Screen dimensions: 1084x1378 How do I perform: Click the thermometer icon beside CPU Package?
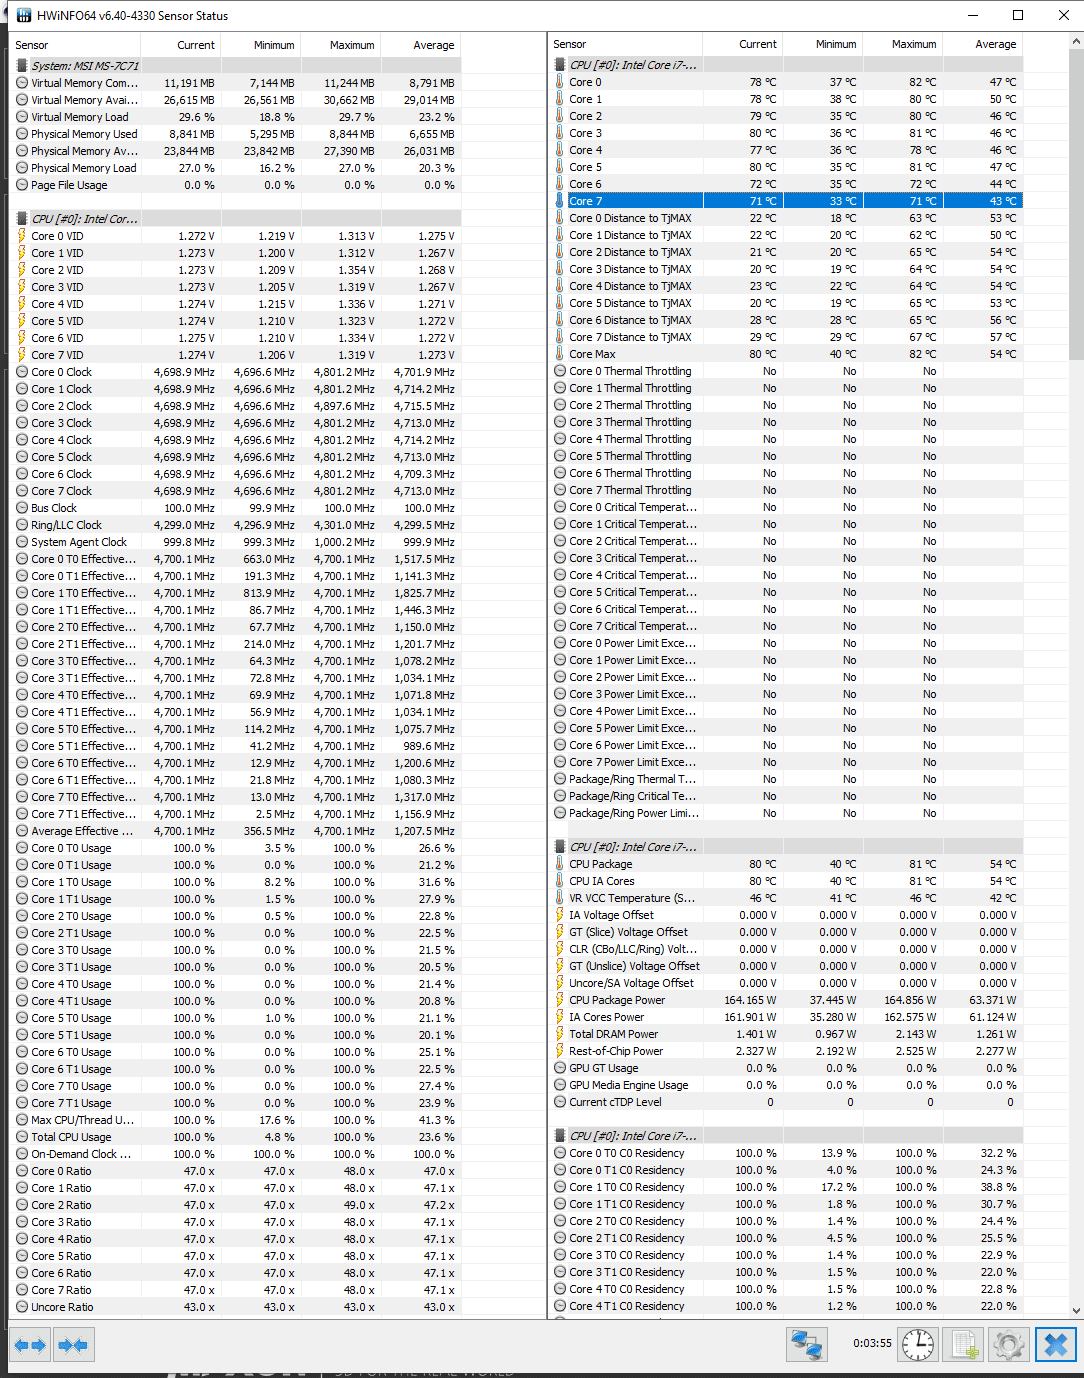[x=560, y=864]
